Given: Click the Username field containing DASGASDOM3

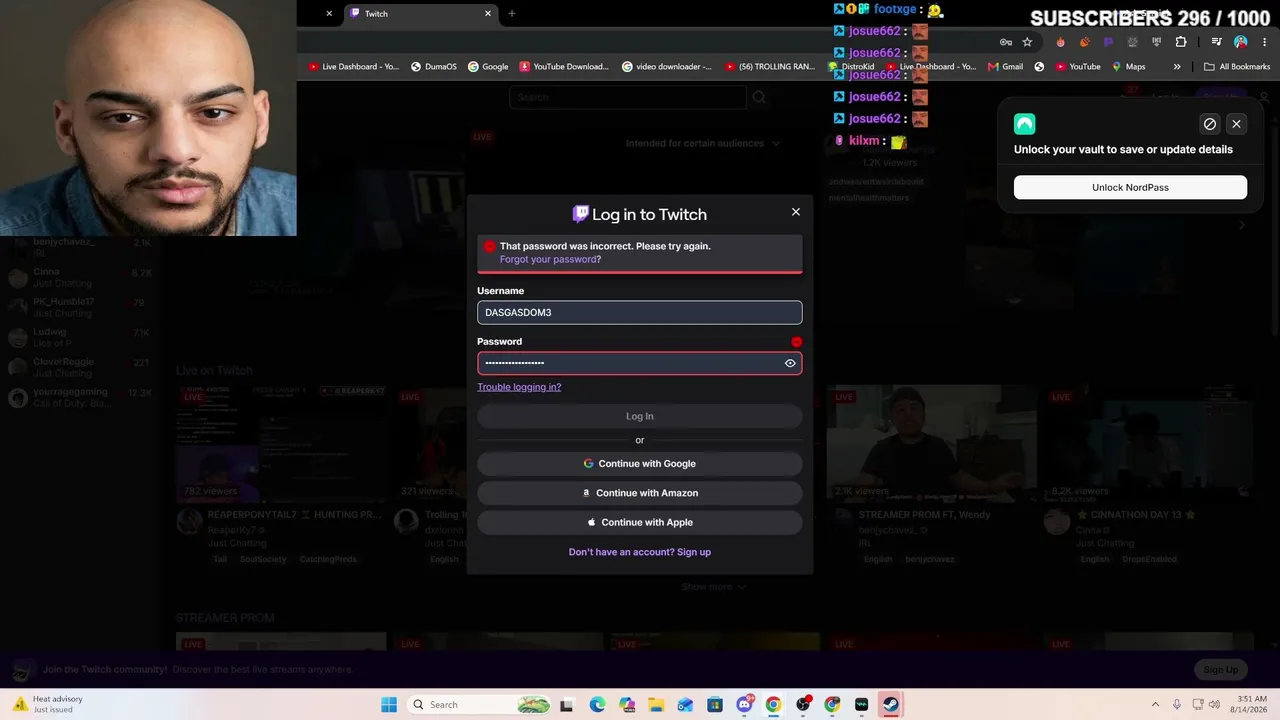Looking at the screenshot, I should (640, 313).
